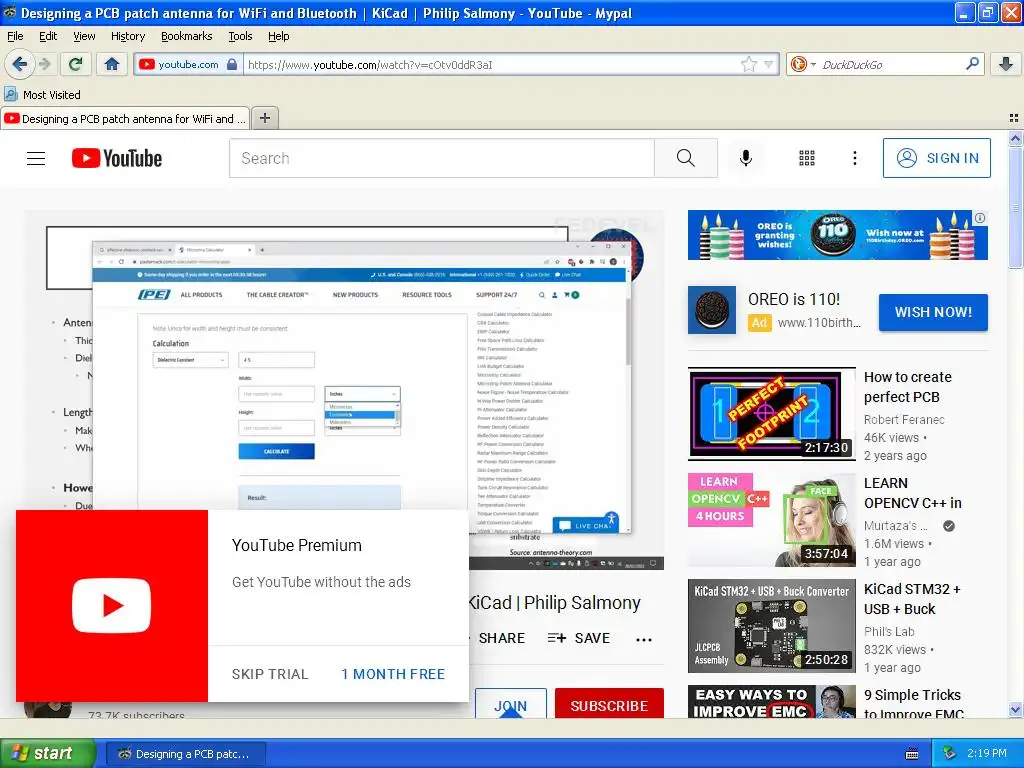The height and width of the screenshot is (768, 1024).
Task: Open the LEARN OPENCV C++ video thumbnail
Action: (x=771, y=520)
